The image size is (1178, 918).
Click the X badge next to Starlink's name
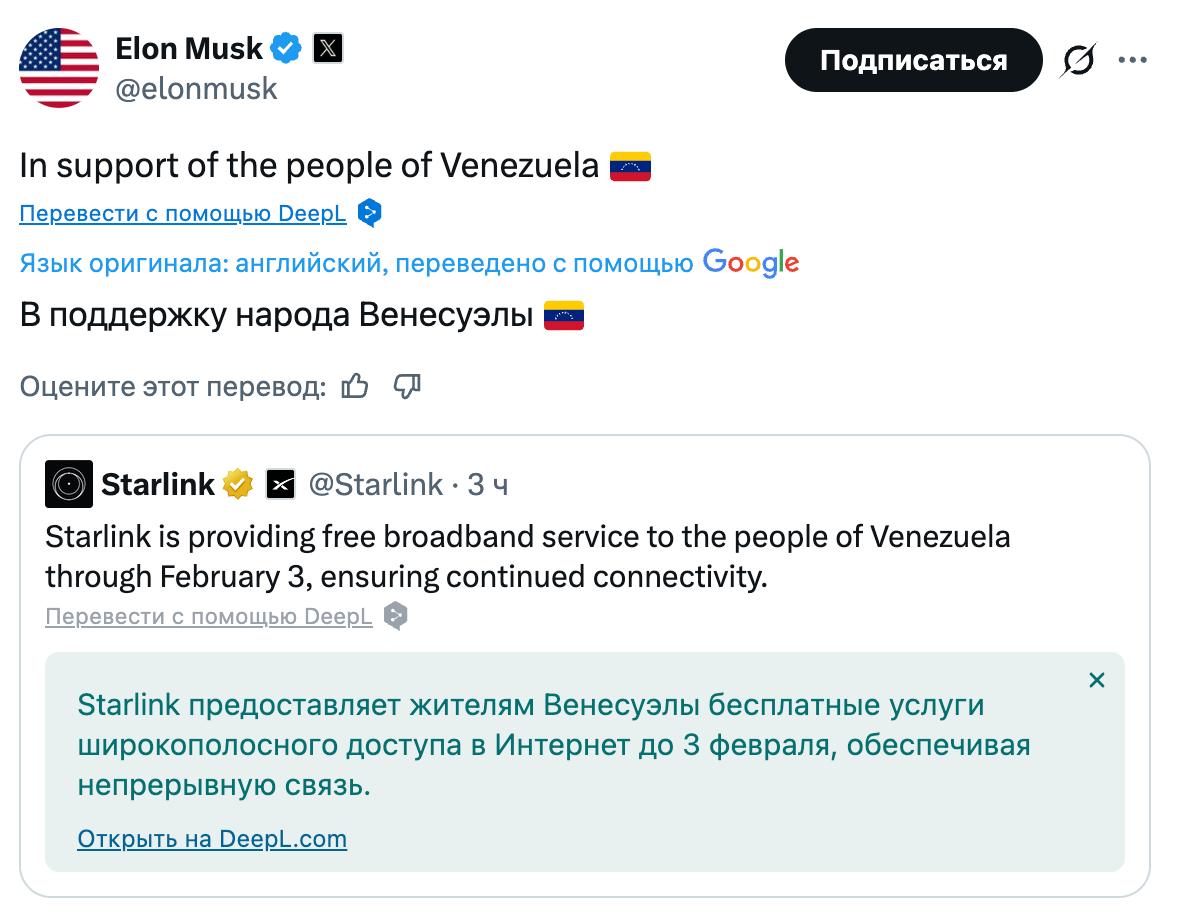tap(280, 483)
